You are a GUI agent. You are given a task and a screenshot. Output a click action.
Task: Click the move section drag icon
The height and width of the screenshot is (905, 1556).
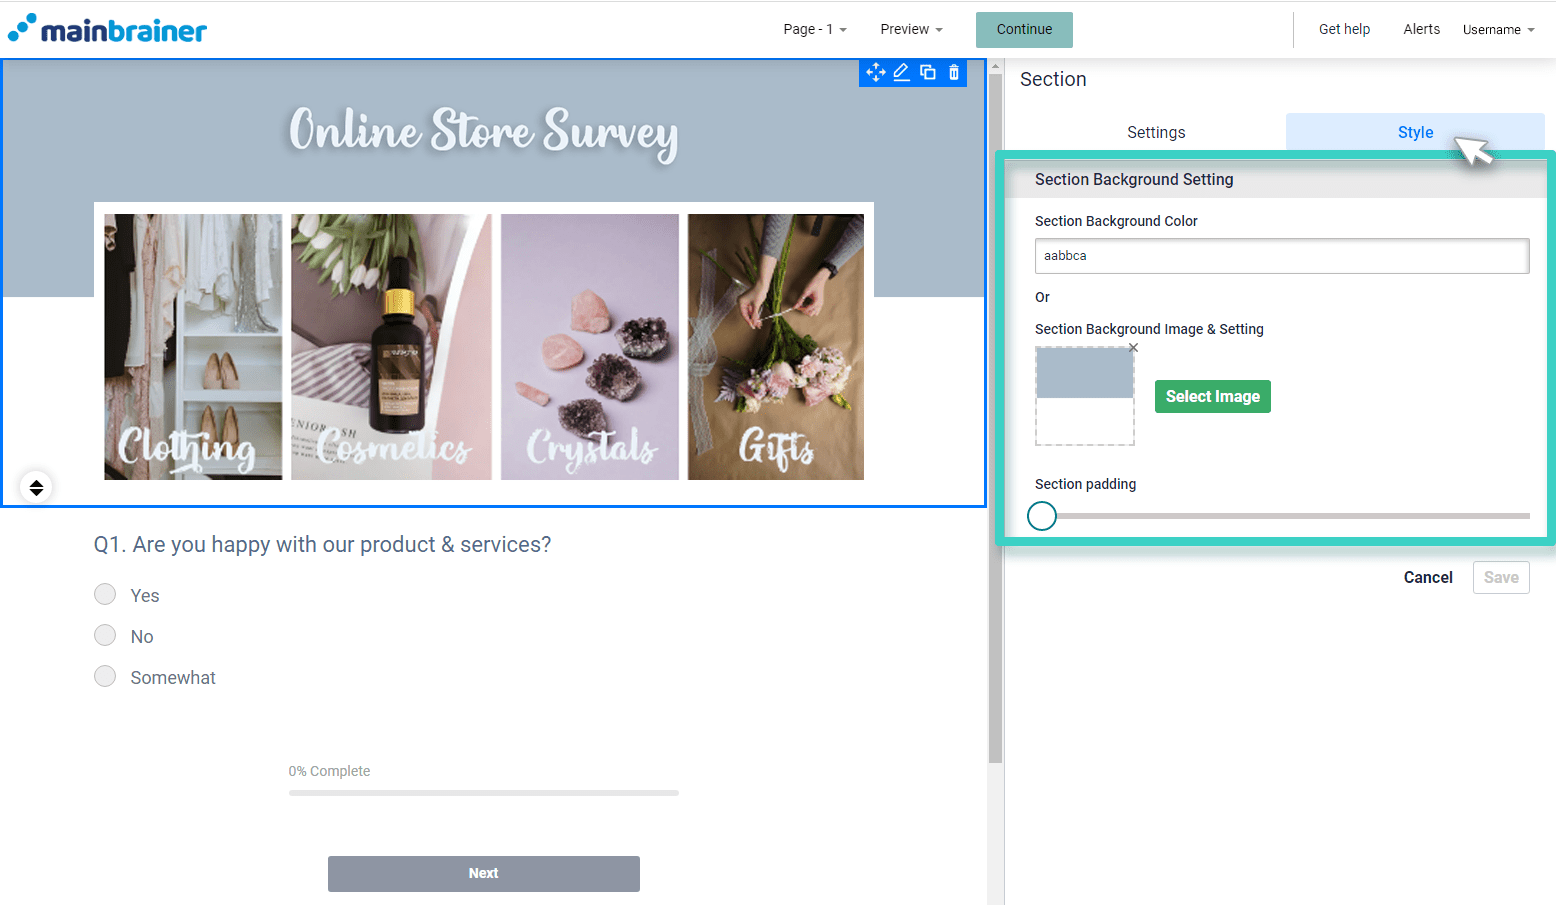tap(875, 72)
